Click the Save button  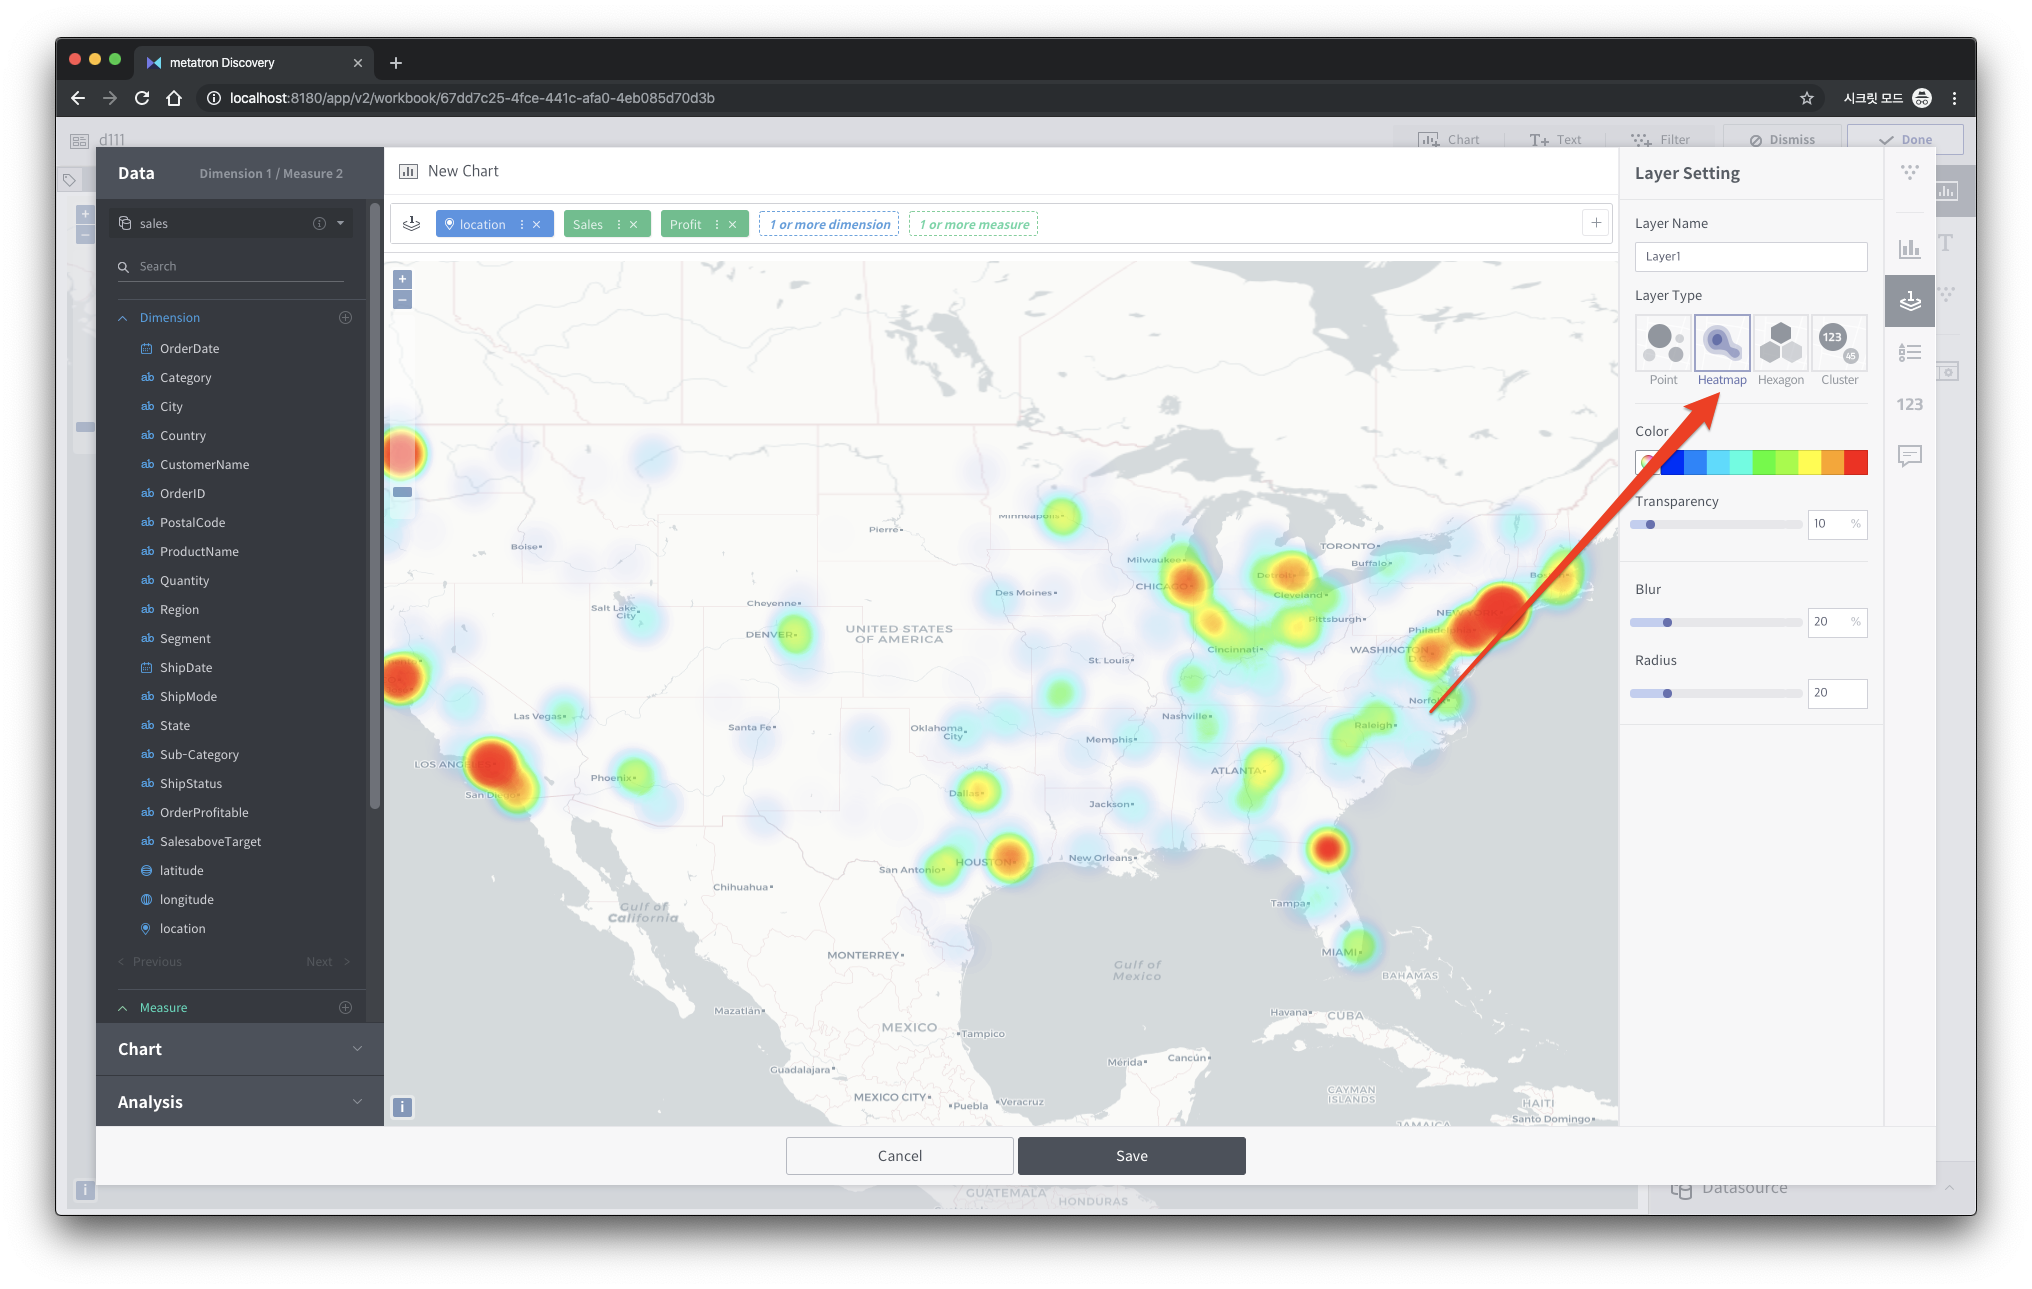(x=1131, y=1155)
